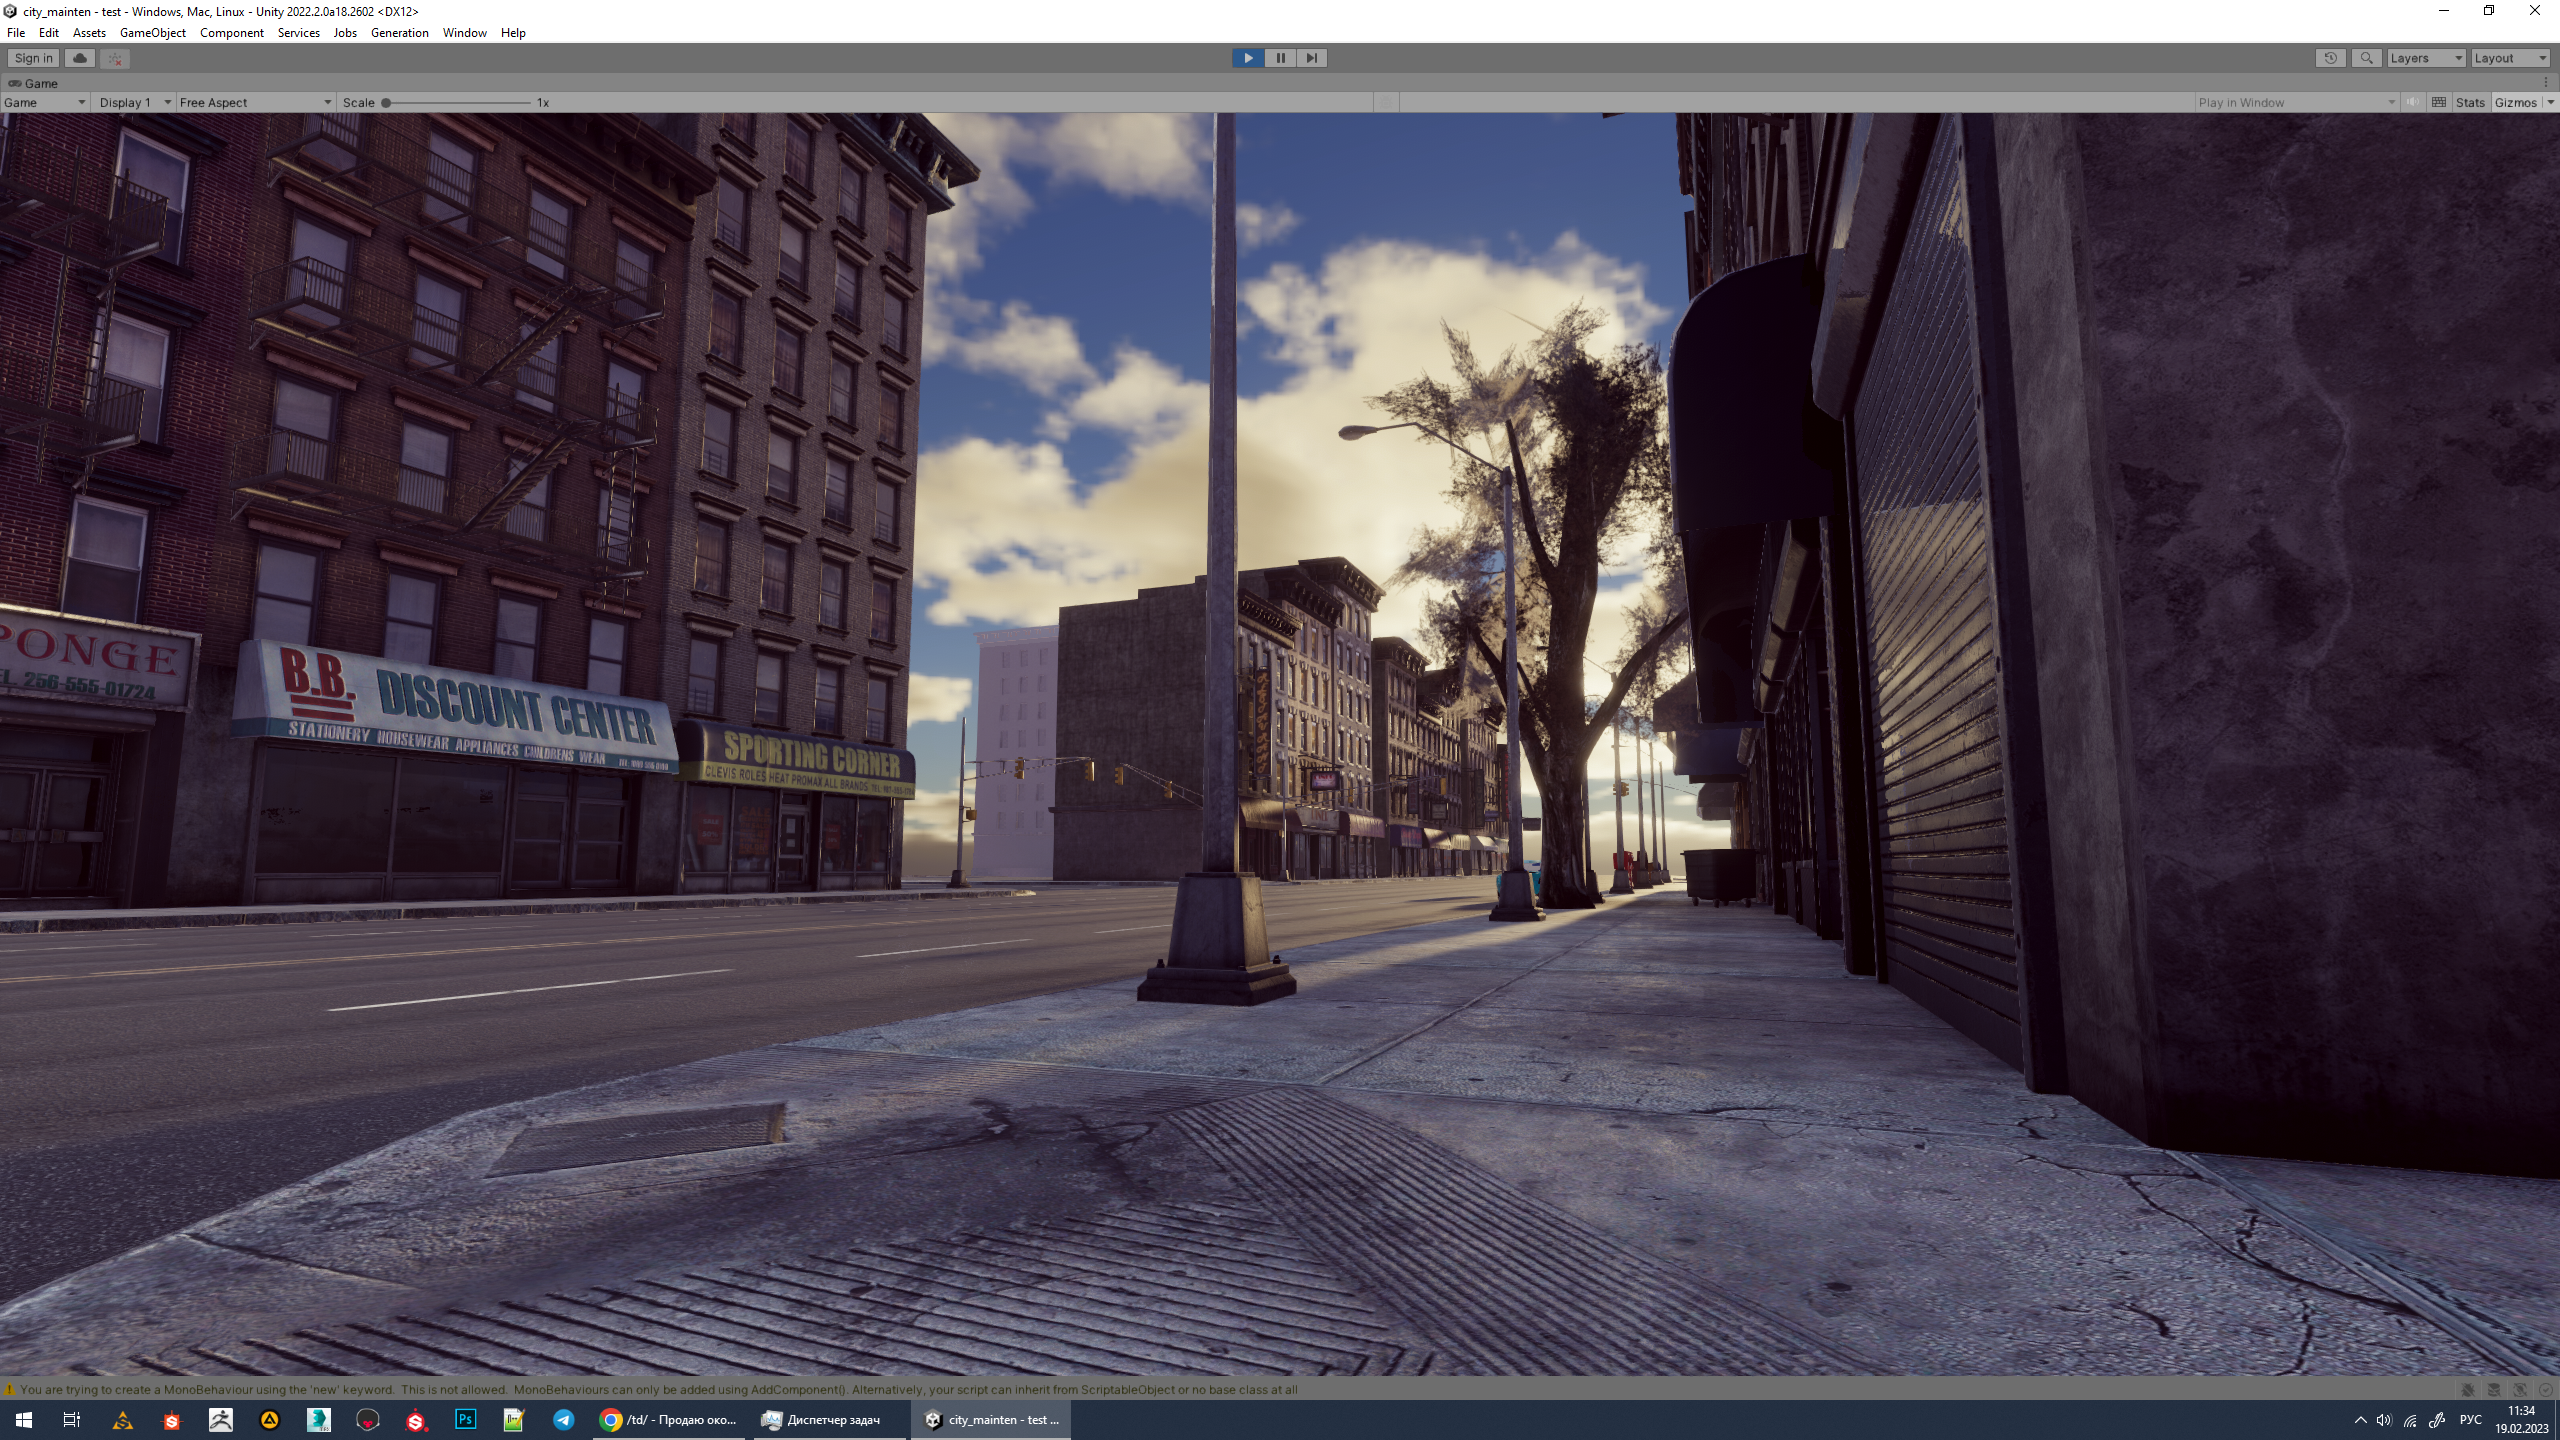Expand the Gizmos dropdown arrow

[2550, 102]
